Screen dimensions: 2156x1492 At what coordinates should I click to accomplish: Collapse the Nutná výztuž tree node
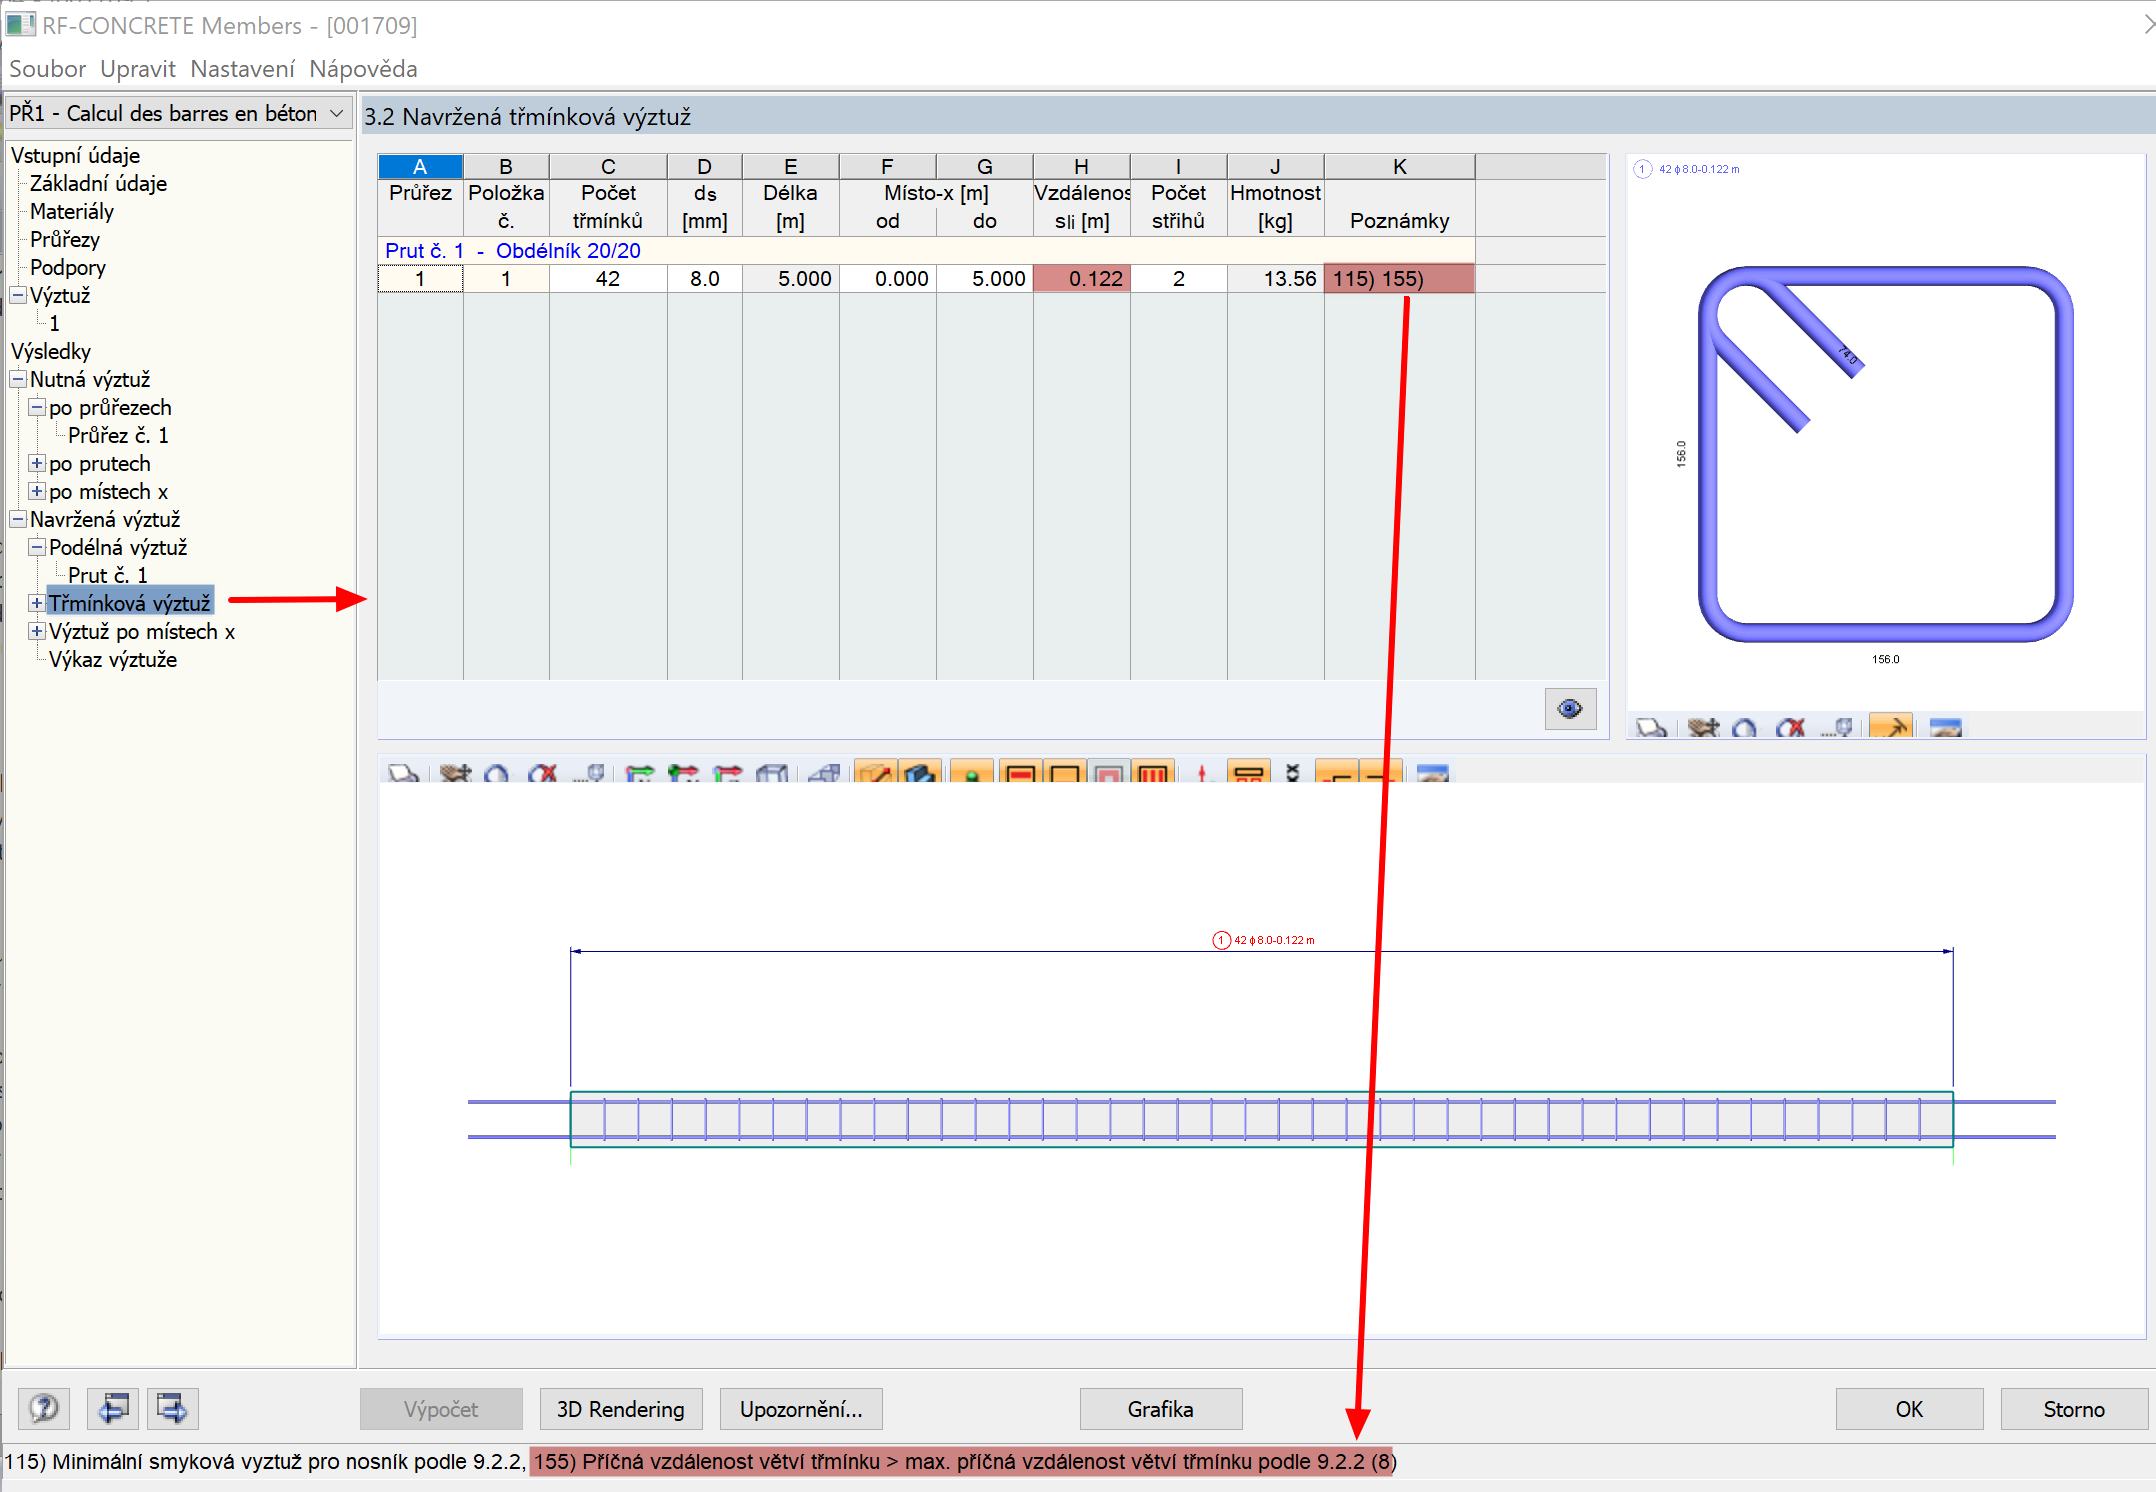[x=18, y=379]
